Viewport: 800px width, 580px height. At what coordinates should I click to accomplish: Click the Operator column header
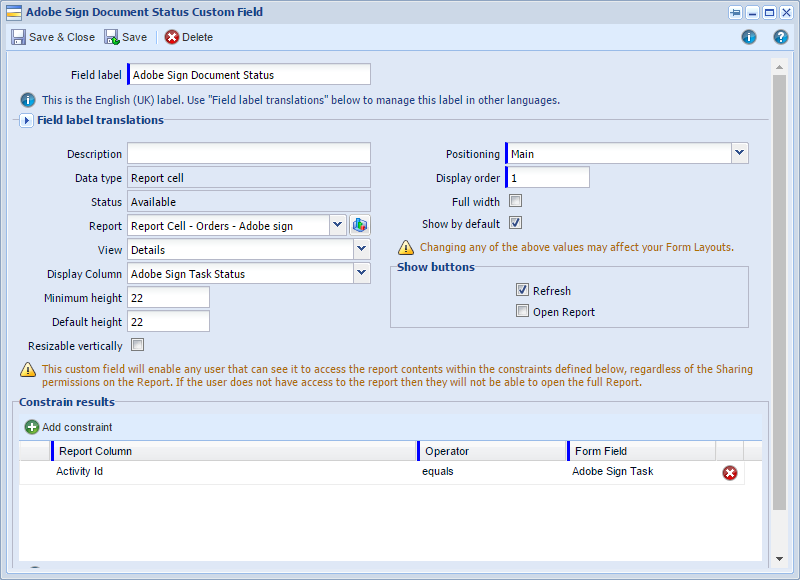(x=492, y=451)
